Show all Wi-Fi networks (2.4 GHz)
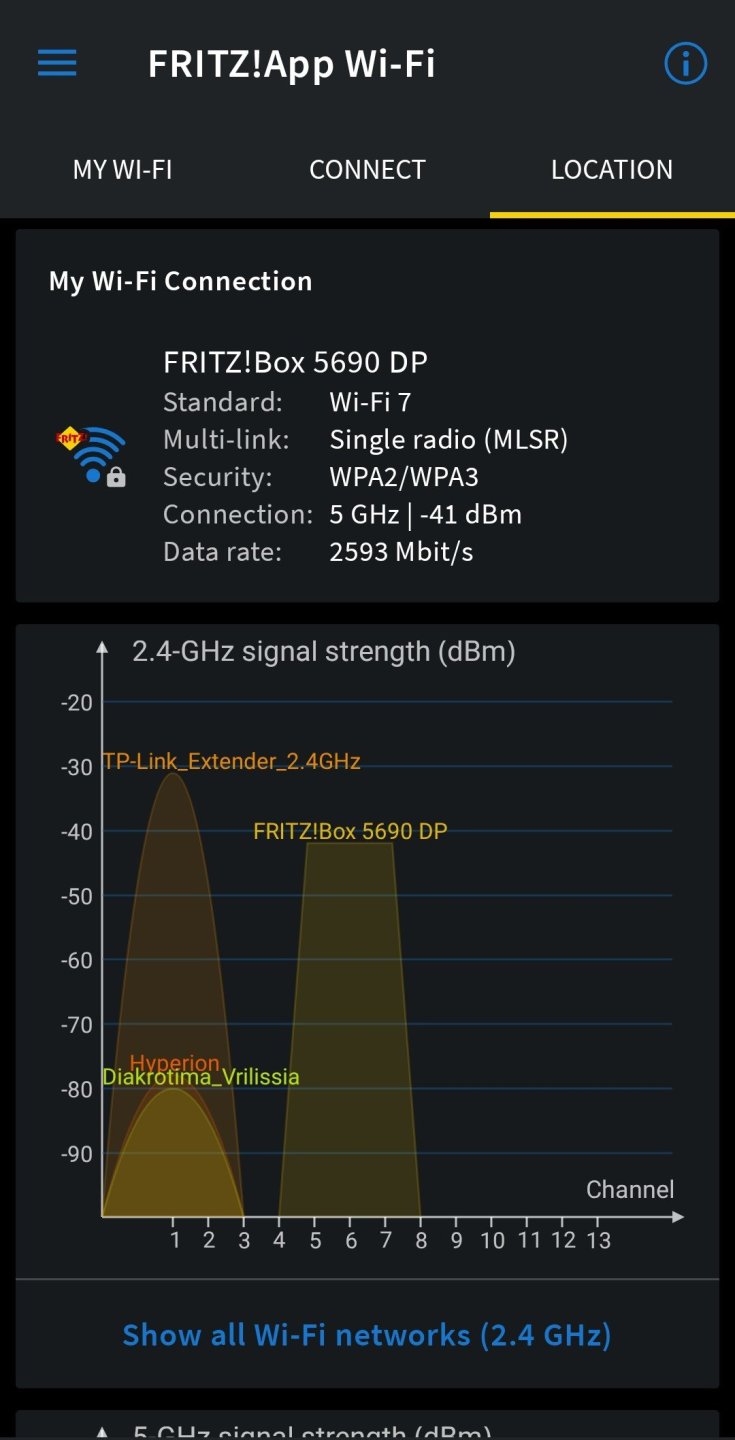Screen dimensions: 735x1440 coord(366,1335)
